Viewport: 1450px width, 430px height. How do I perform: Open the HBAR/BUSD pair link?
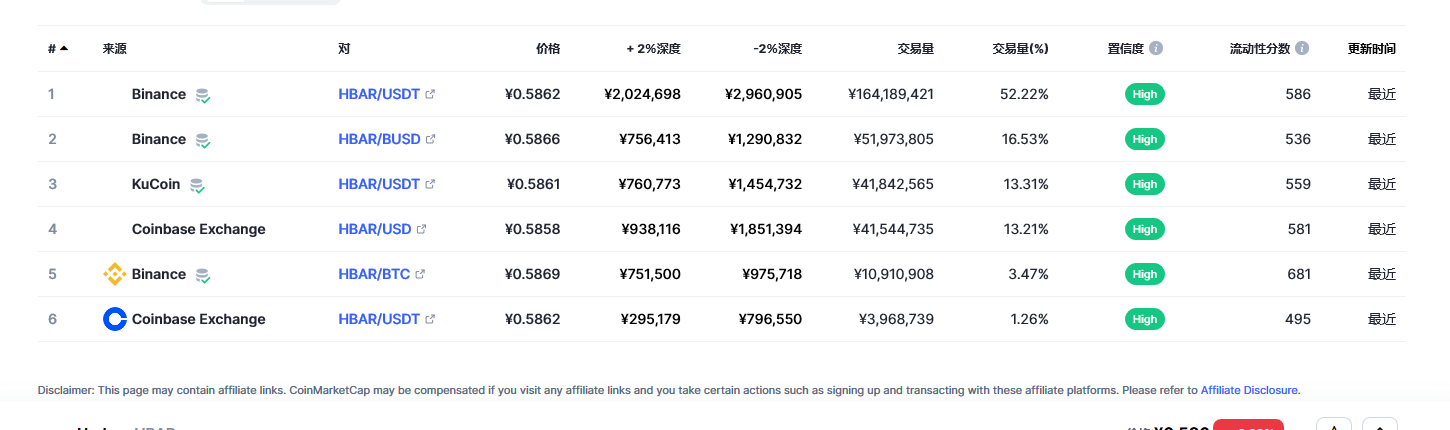tap(379, 139)
